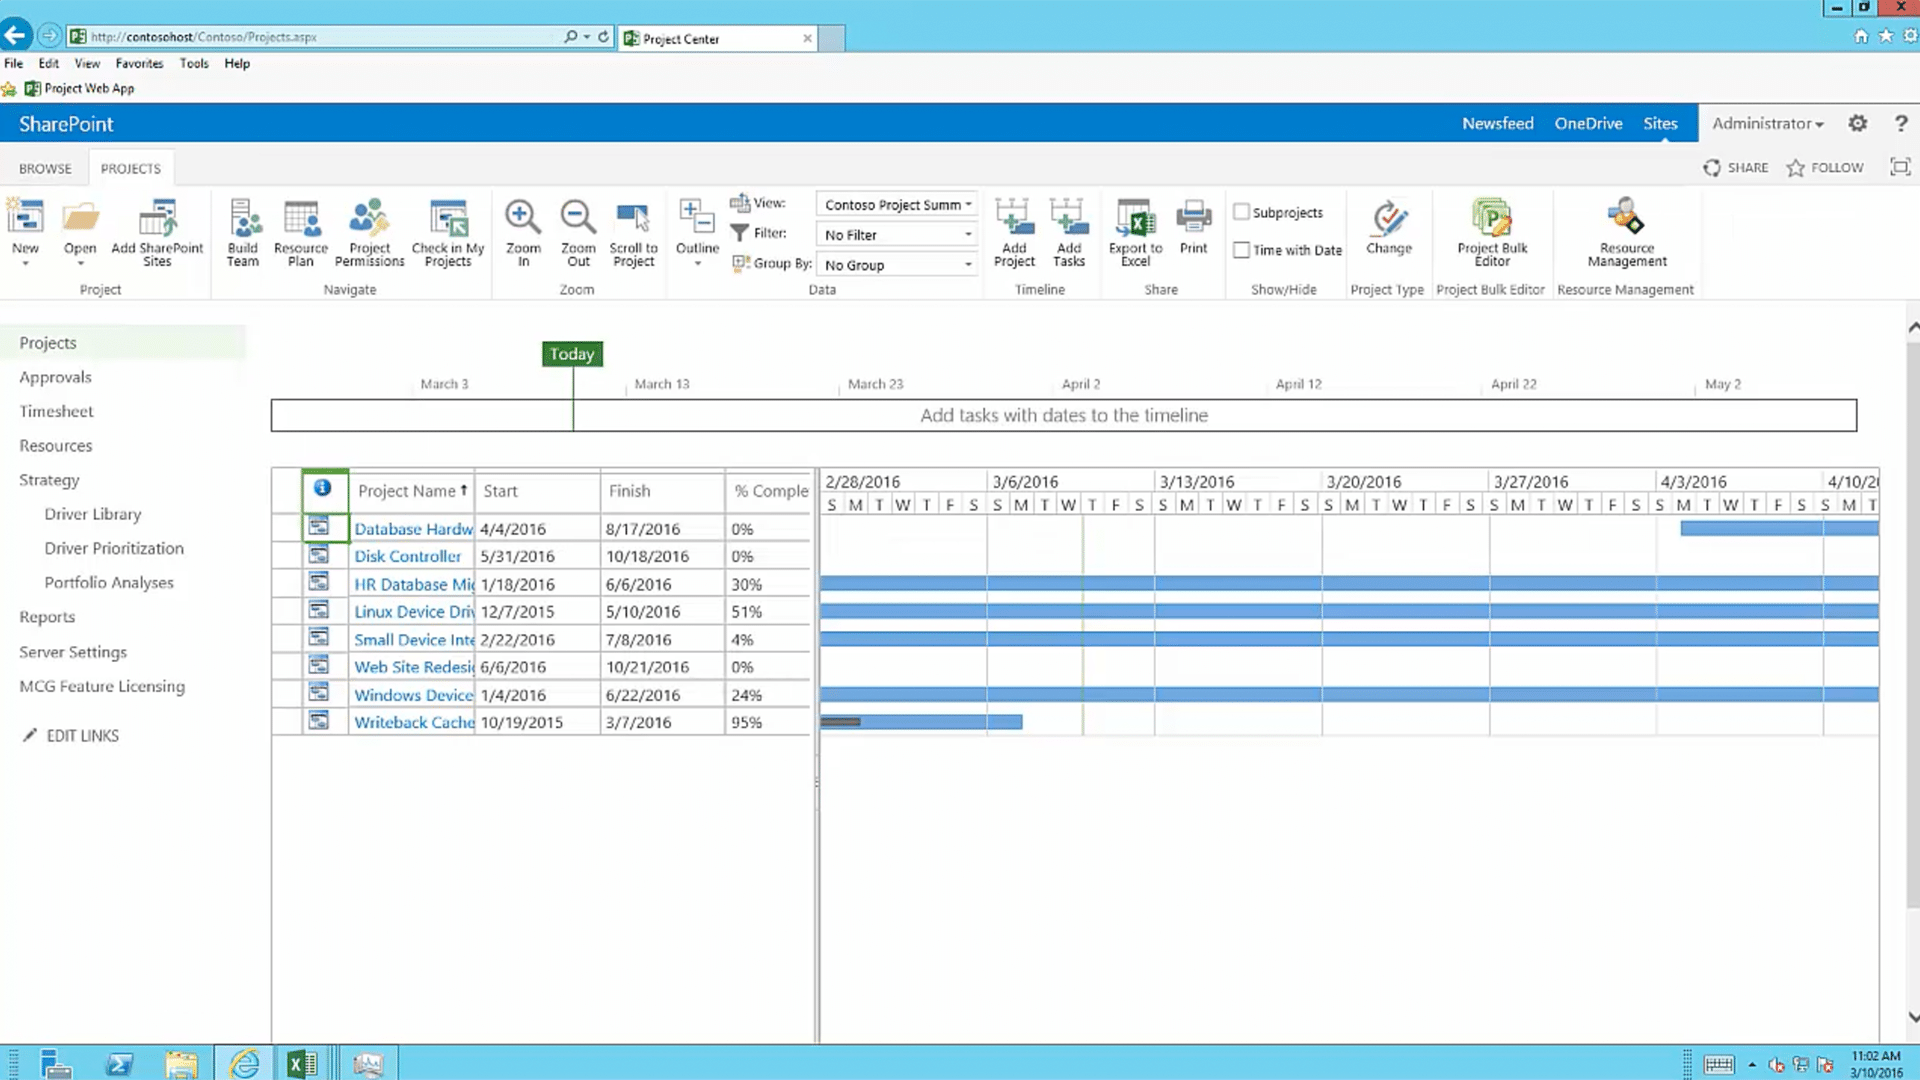This screenshot has width=1920, height=1080.
Task: Open Timesheet in left navigation
Action: click(56, 411)
